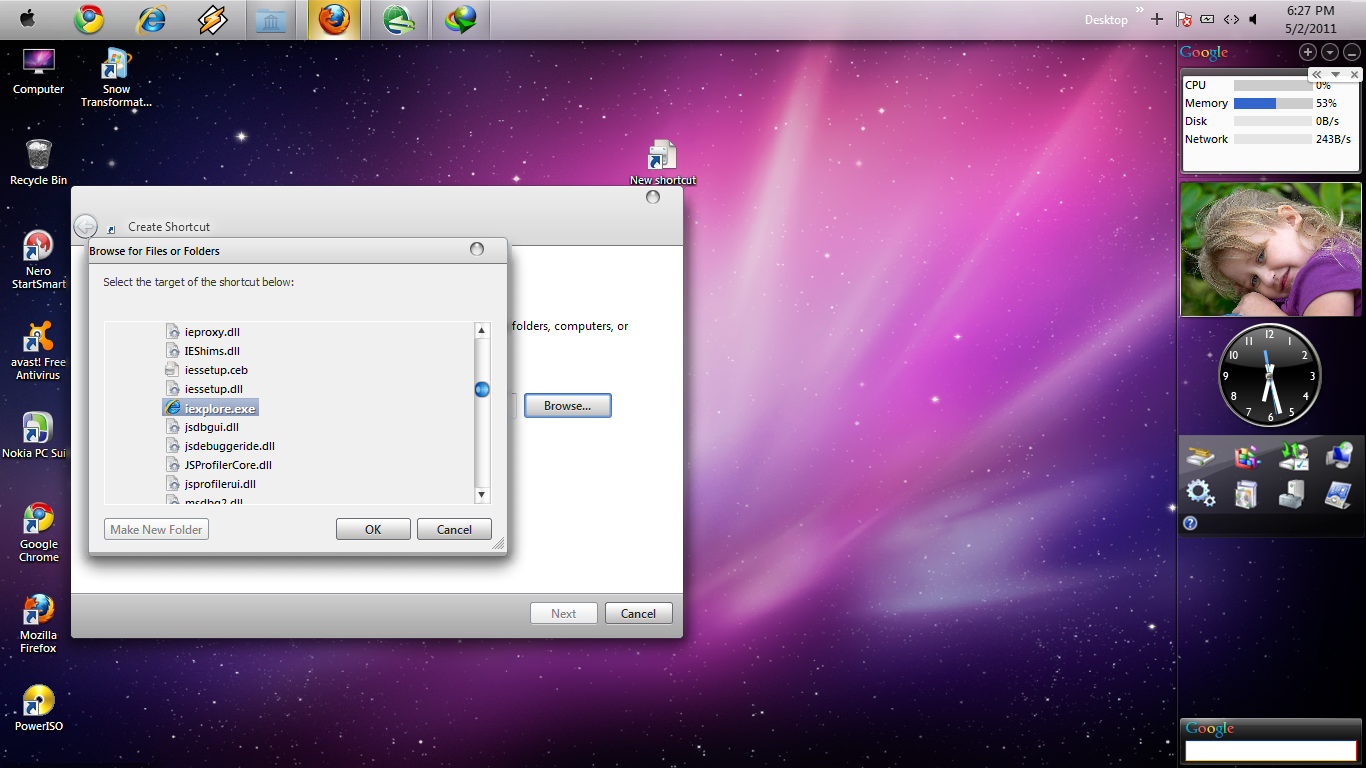Open Mozilla Firefox desktop shortcut
This screenshot has width=1366, height=768.
coord(38,624)
